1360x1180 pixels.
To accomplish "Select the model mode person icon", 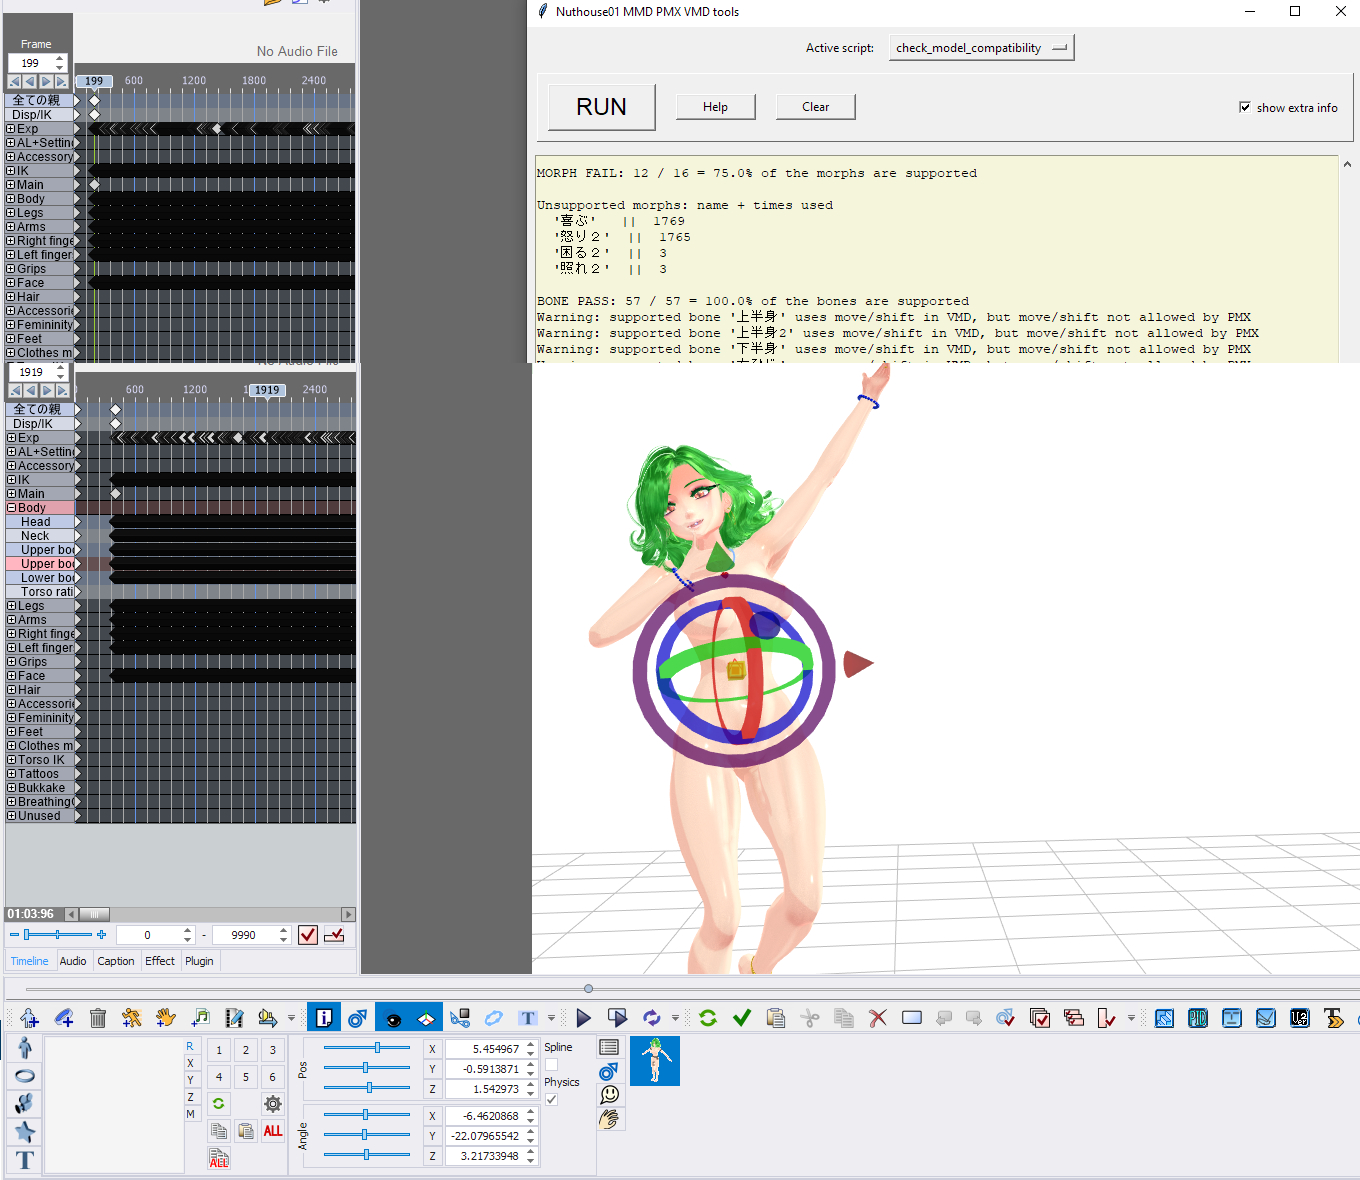I will tap(25, 1047).
